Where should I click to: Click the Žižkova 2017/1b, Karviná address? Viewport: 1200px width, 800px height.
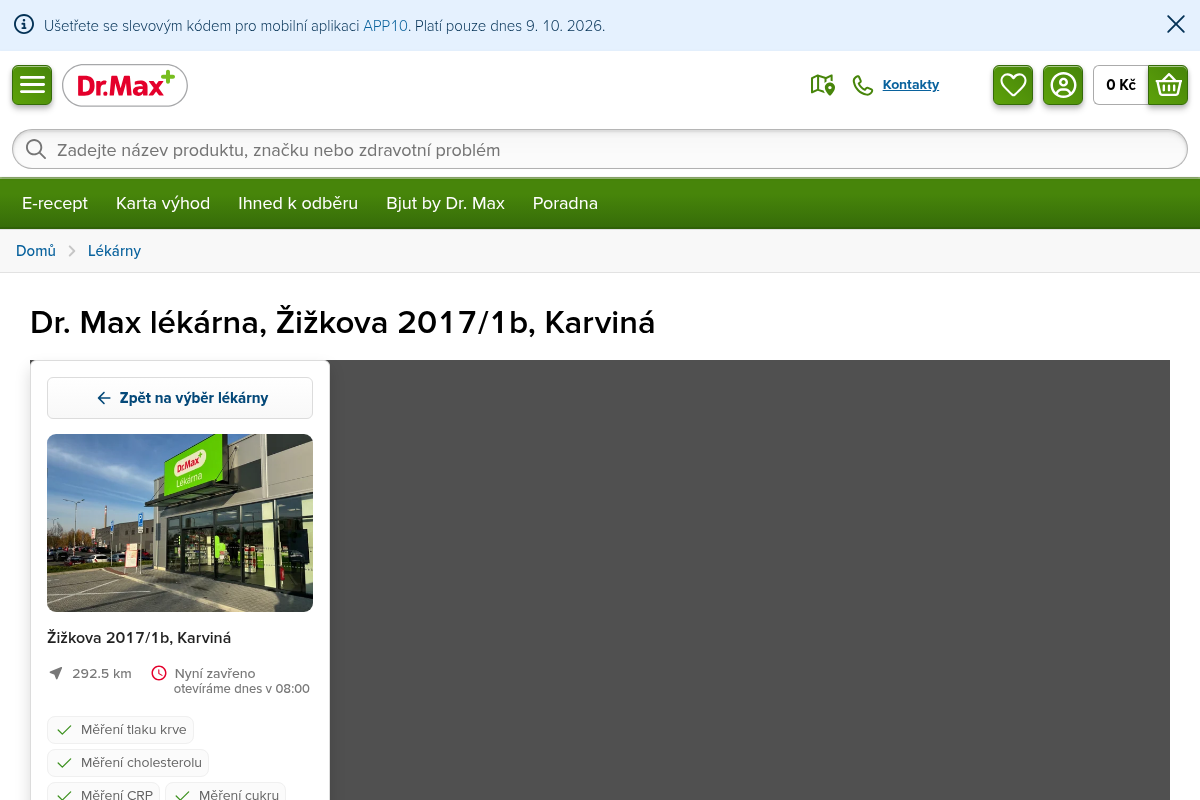pos(139,638)
